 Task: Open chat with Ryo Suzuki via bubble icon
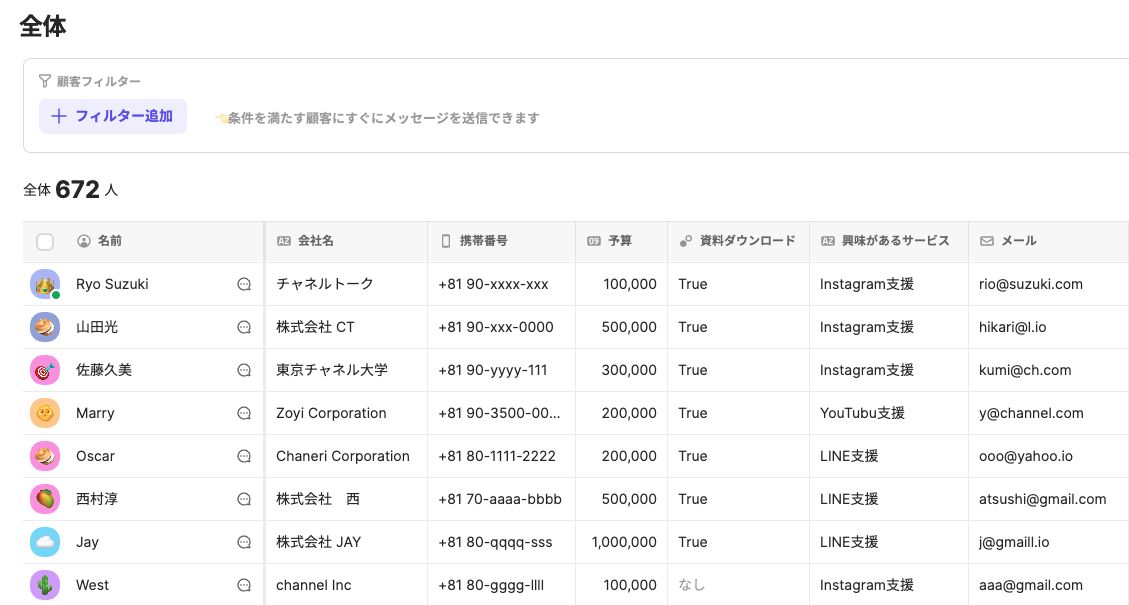(244, 284)
